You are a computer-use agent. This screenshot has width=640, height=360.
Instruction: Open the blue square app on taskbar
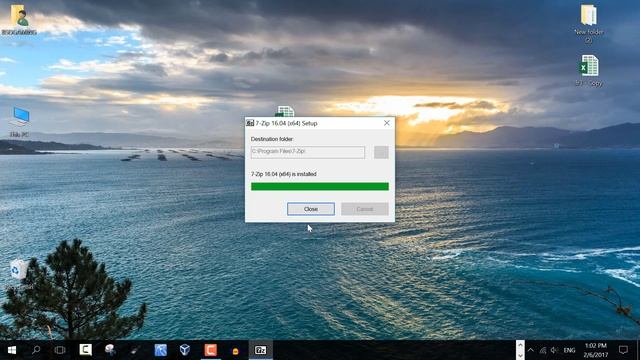(160, 350)
